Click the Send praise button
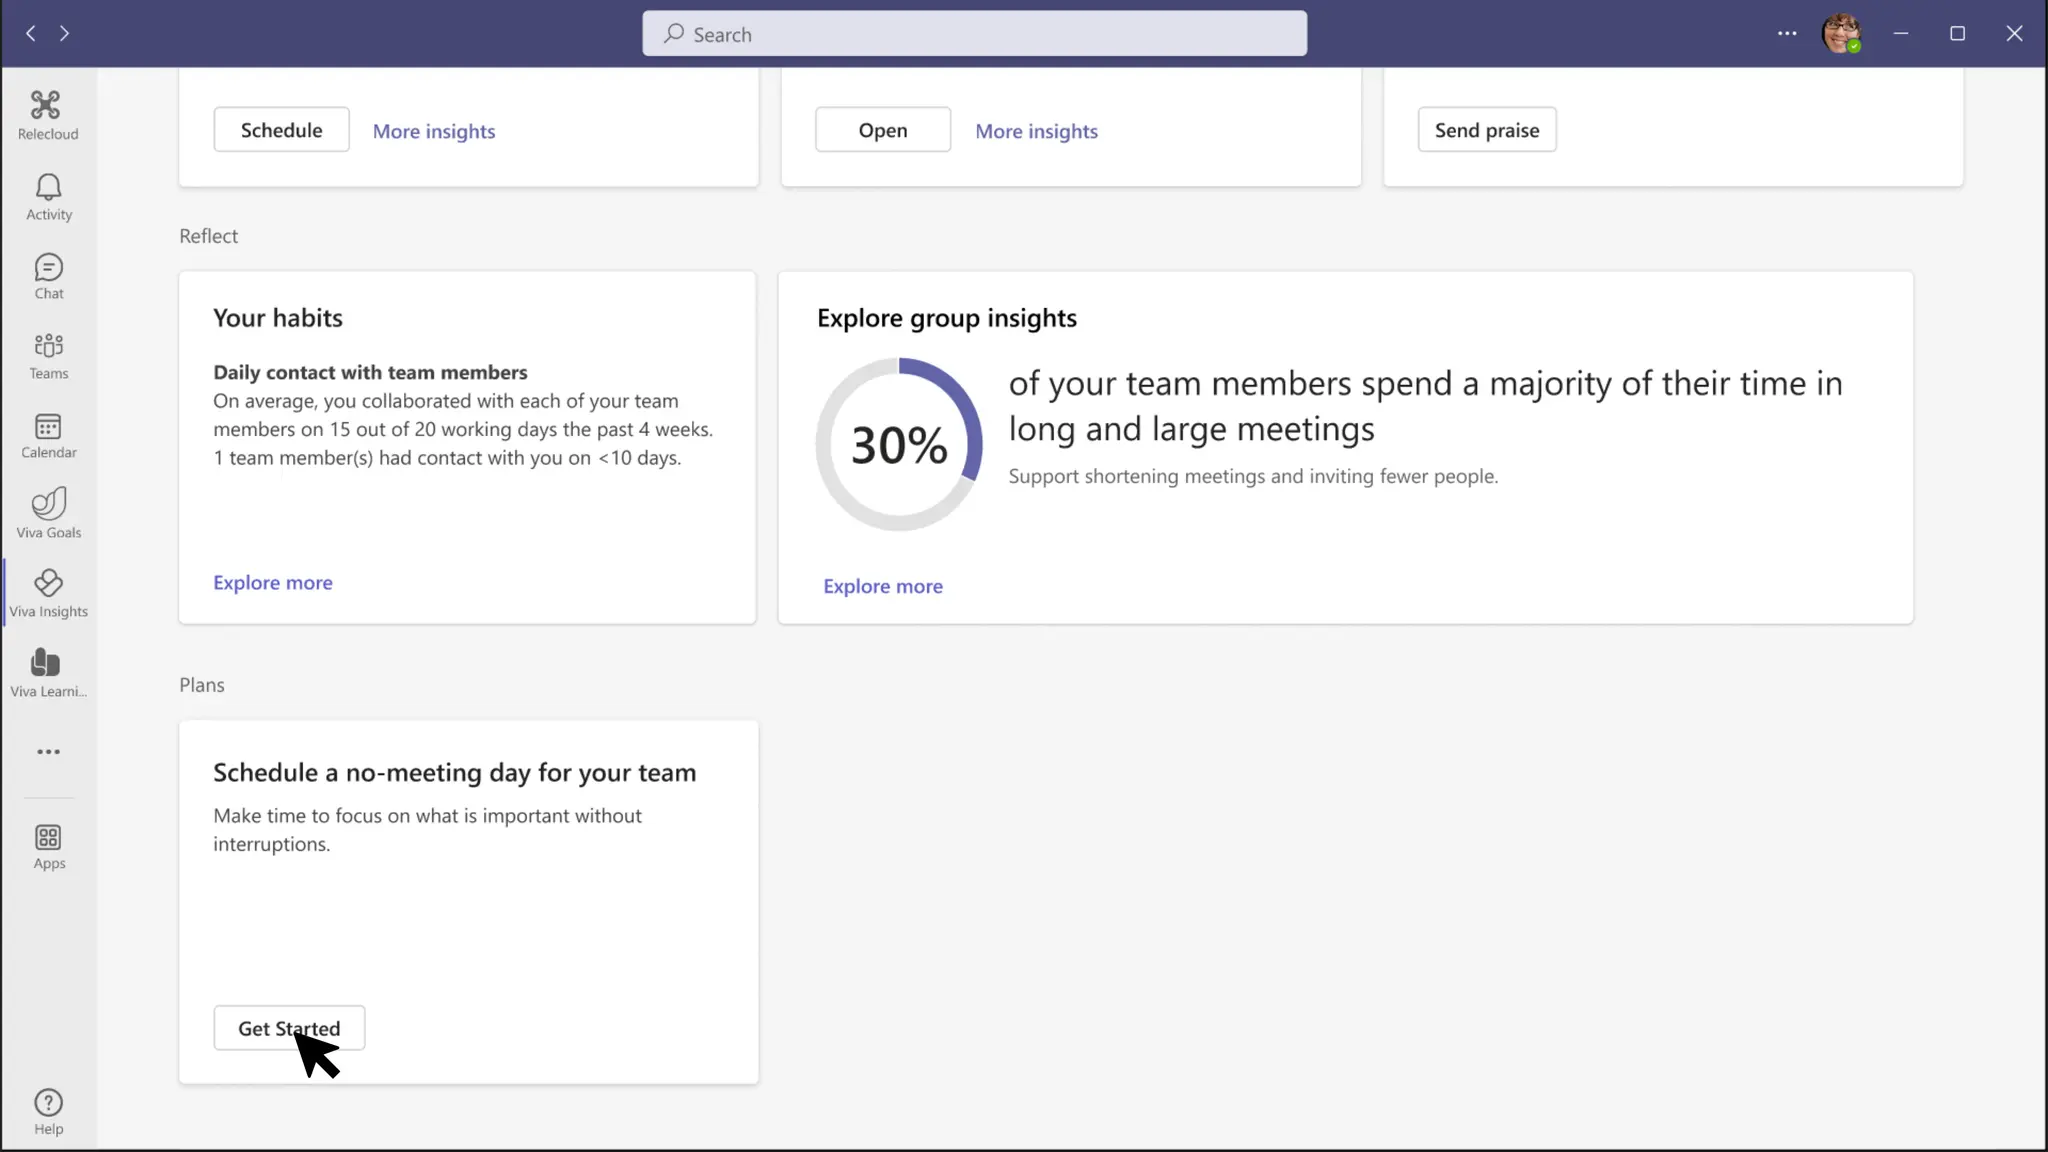Viewport: 2048px width, 1152px height. [1486, 130]
